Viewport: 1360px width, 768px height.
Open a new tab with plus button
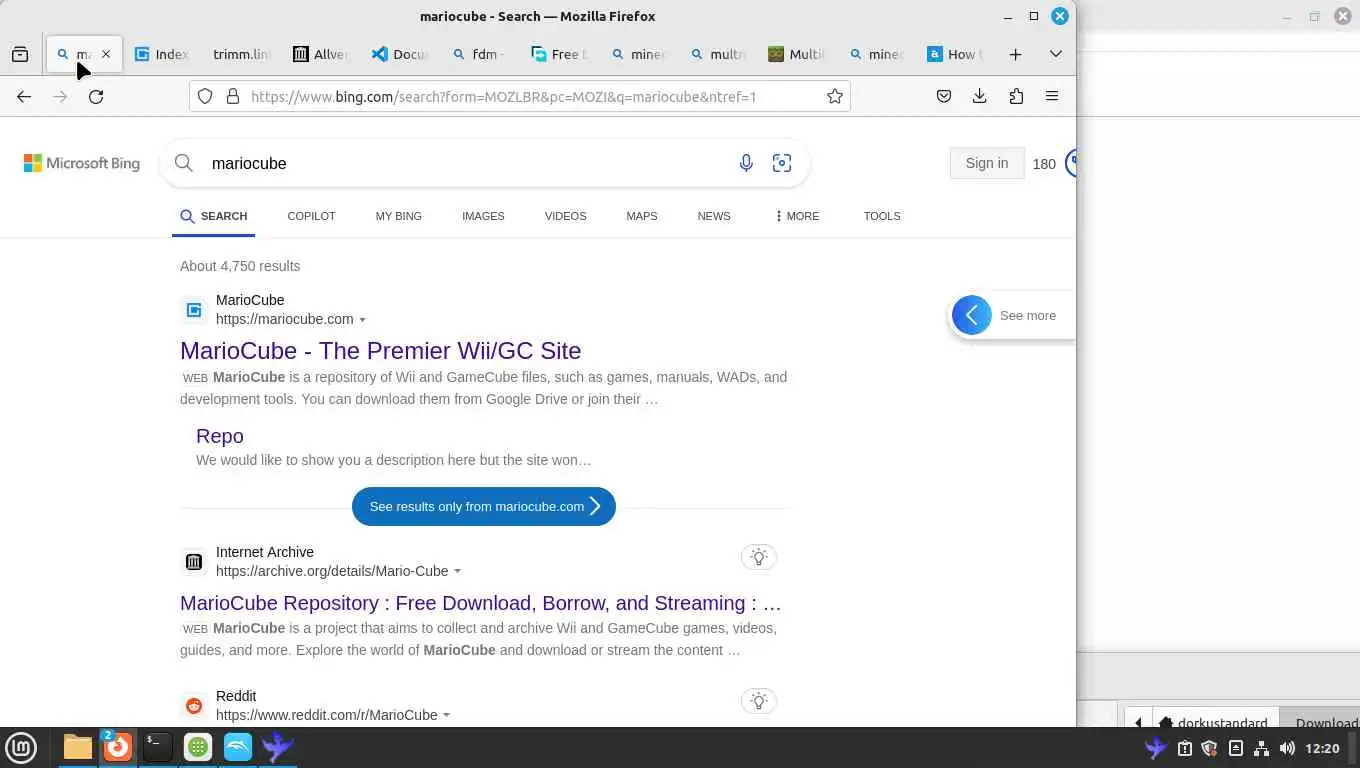click(x=1015, y=54)
